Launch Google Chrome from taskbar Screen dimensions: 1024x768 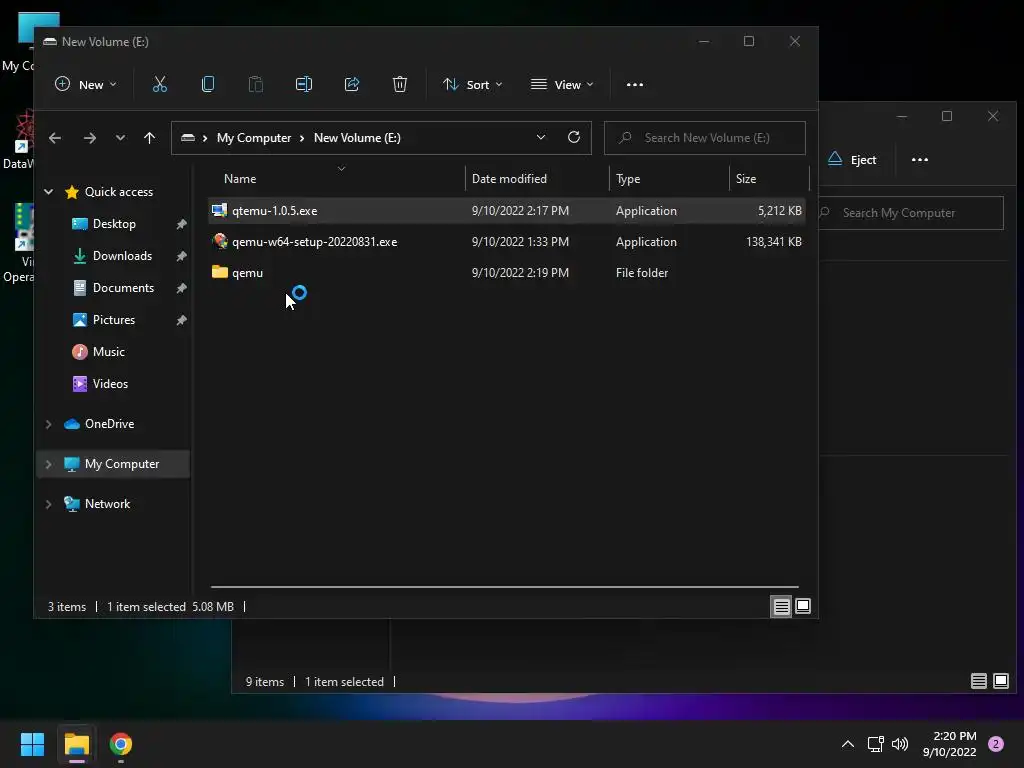pyautogui.click(x=121, y=744)
